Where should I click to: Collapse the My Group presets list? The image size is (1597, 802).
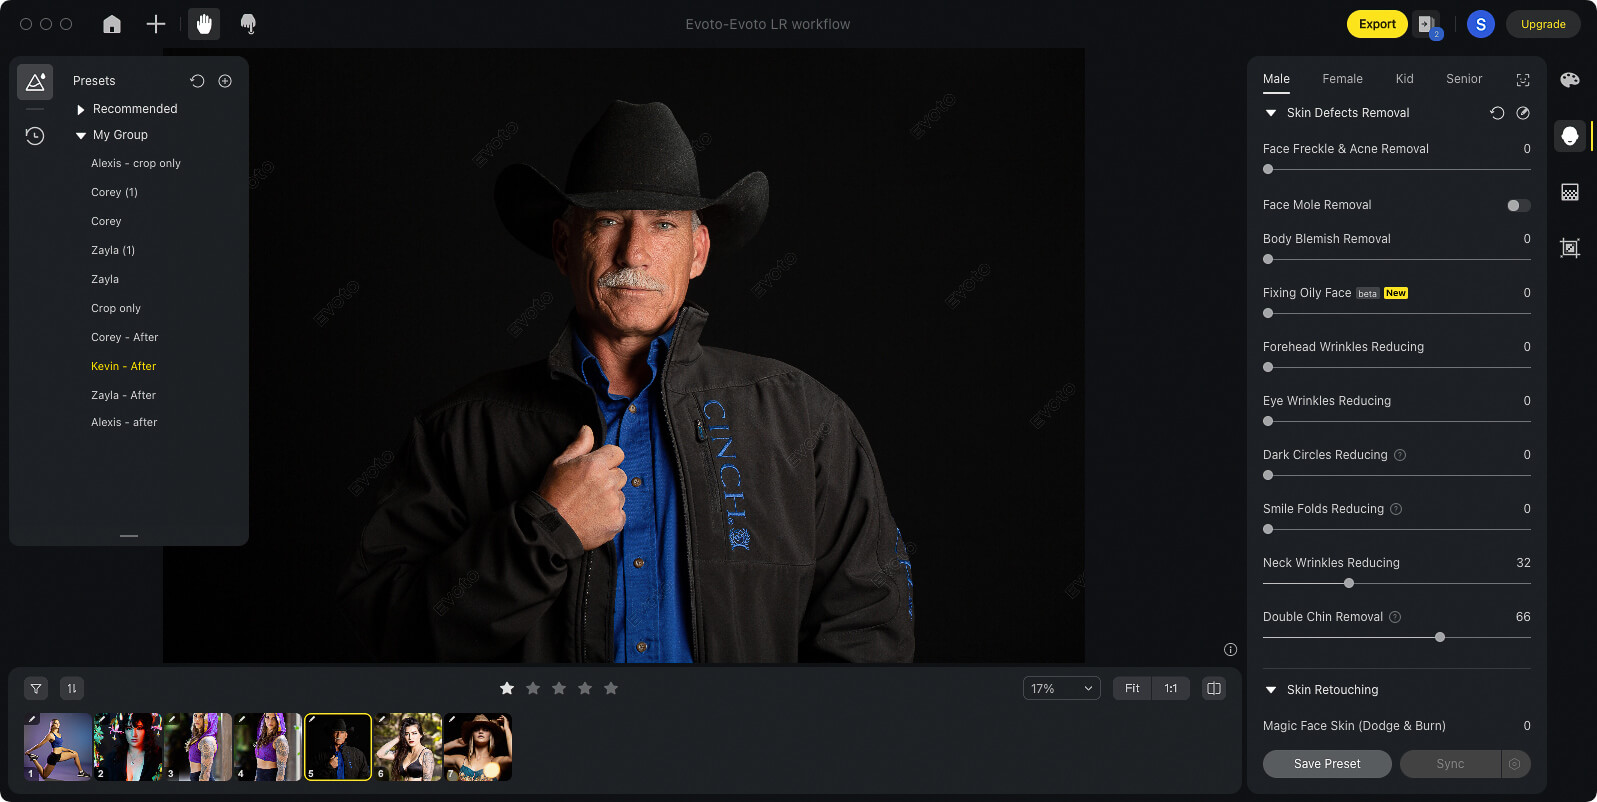tap(81, 135)
